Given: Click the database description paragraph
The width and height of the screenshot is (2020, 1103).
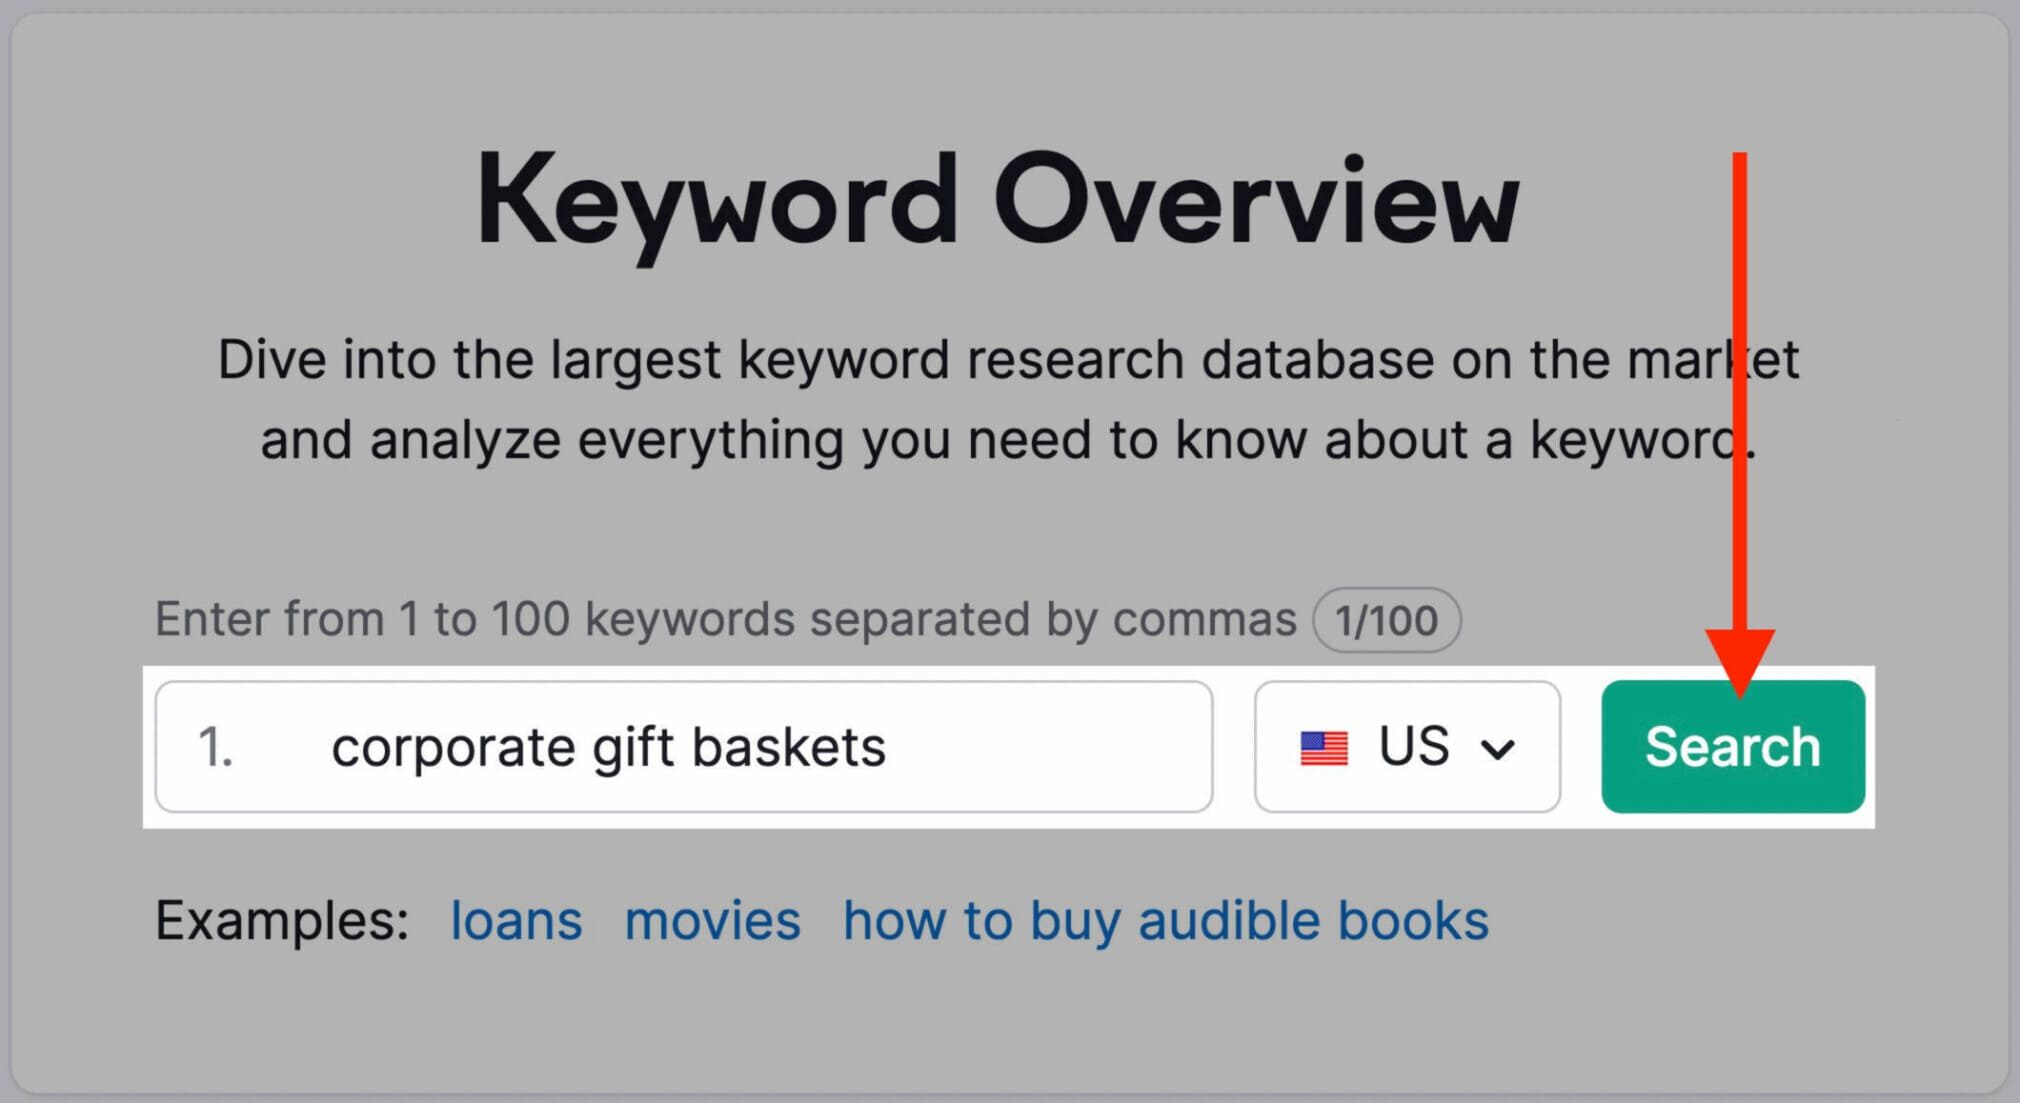Looking at the screenshot, I should (1010, 398).
